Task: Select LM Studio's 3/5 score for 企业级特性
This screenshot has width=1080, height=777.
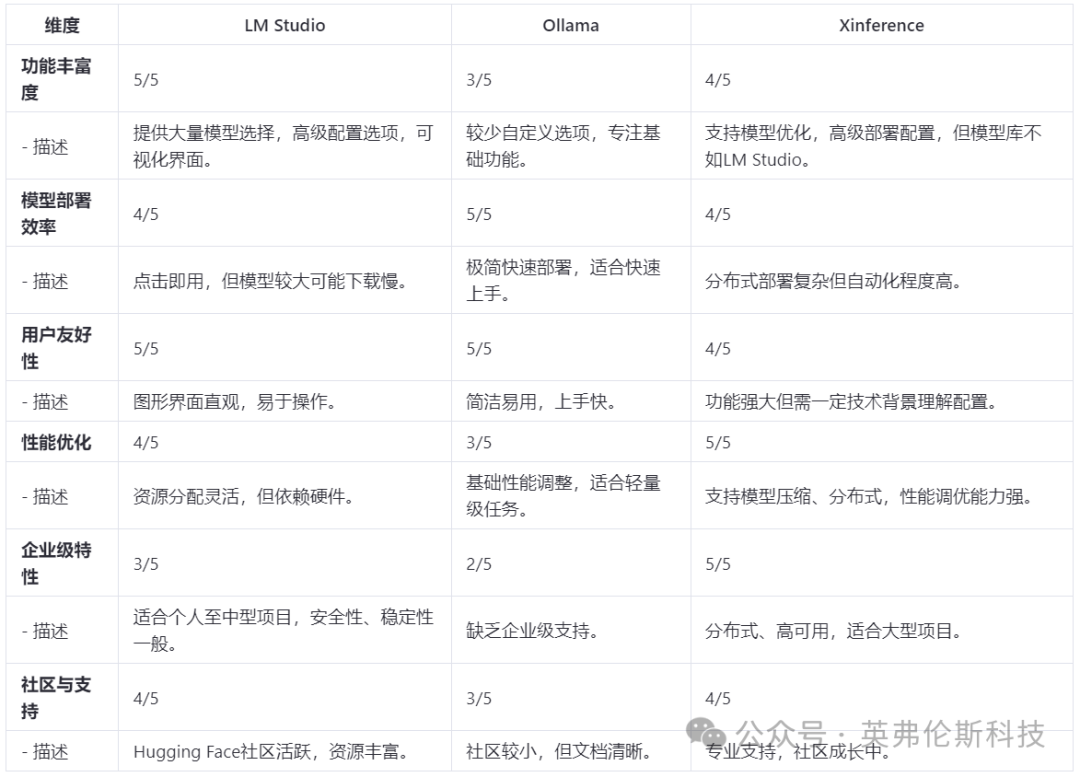Action: click(x=146, y=564)
